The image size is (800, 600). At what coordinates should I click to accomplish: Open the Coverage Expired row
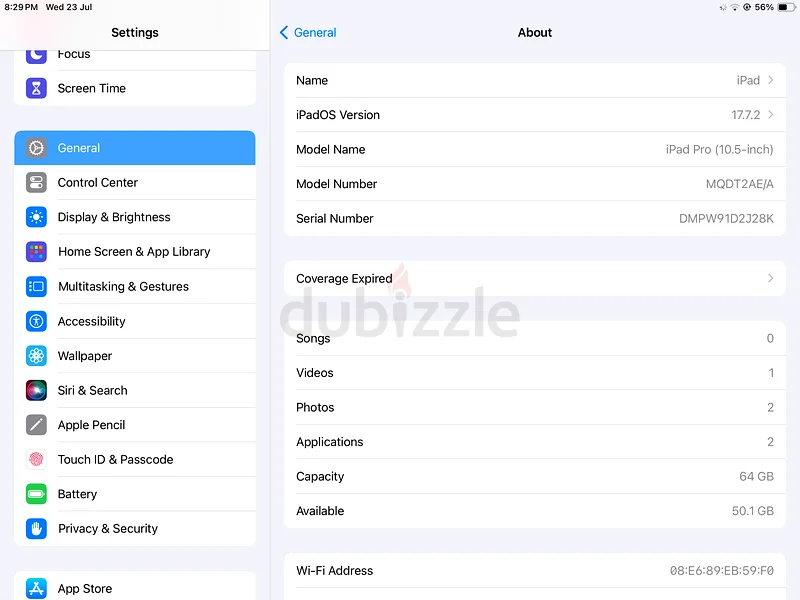point(535,279)
